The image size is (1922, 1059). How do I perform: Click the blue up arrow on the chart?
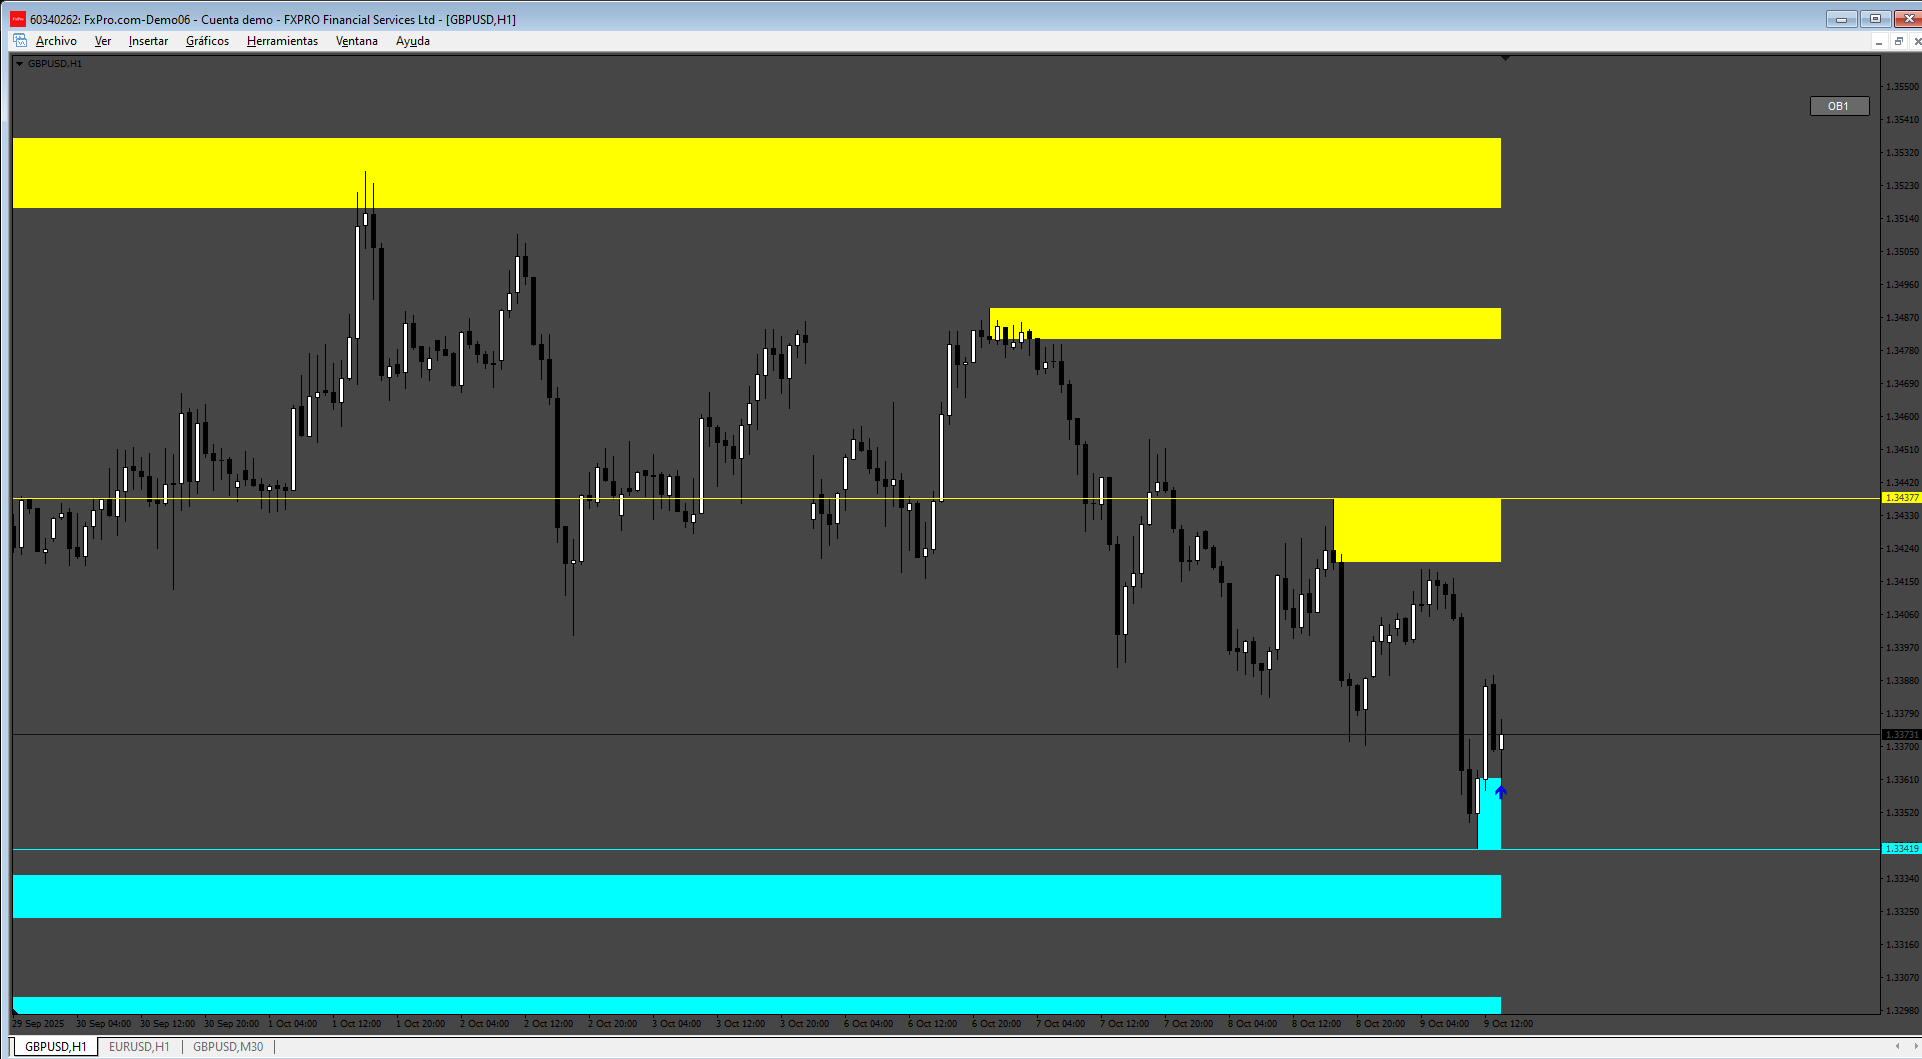1500,792
